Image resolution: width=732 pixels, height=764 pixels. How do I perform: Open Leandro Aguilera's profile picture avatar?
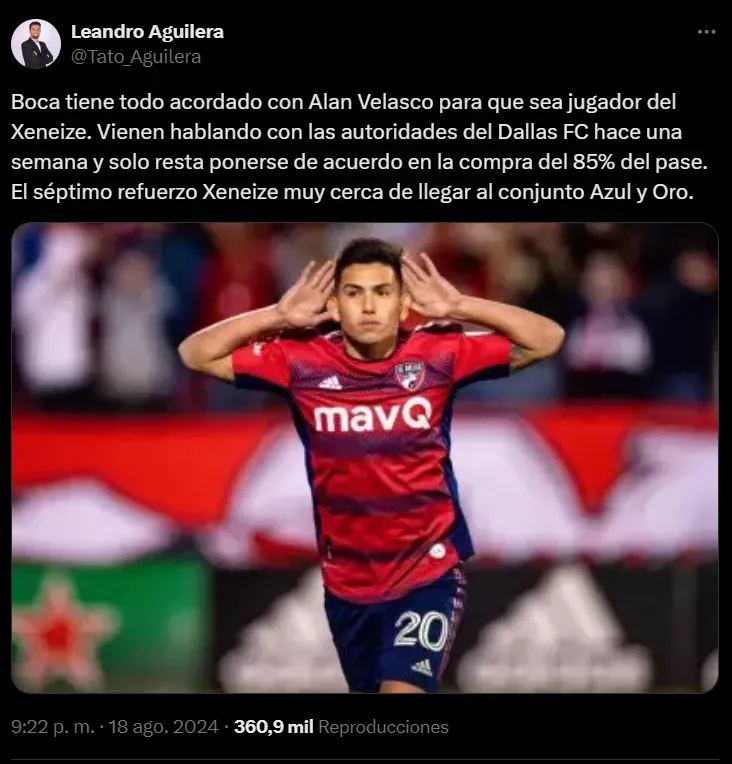[36, 43]
